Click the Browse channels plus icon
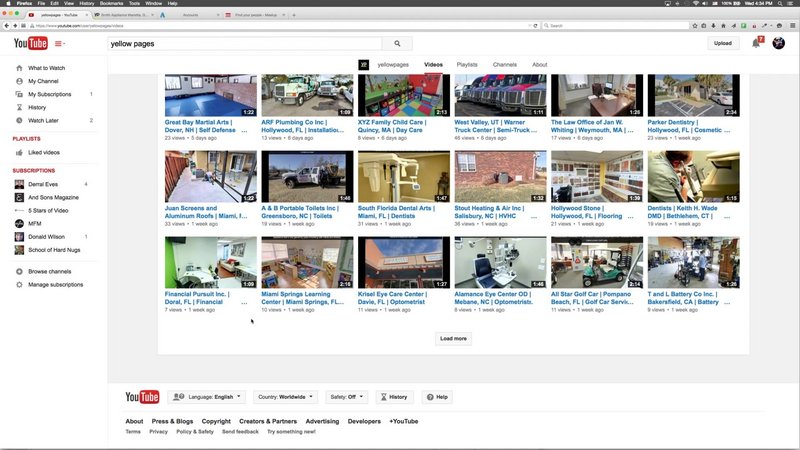The image size is (800, 450). tap(19, 271)
